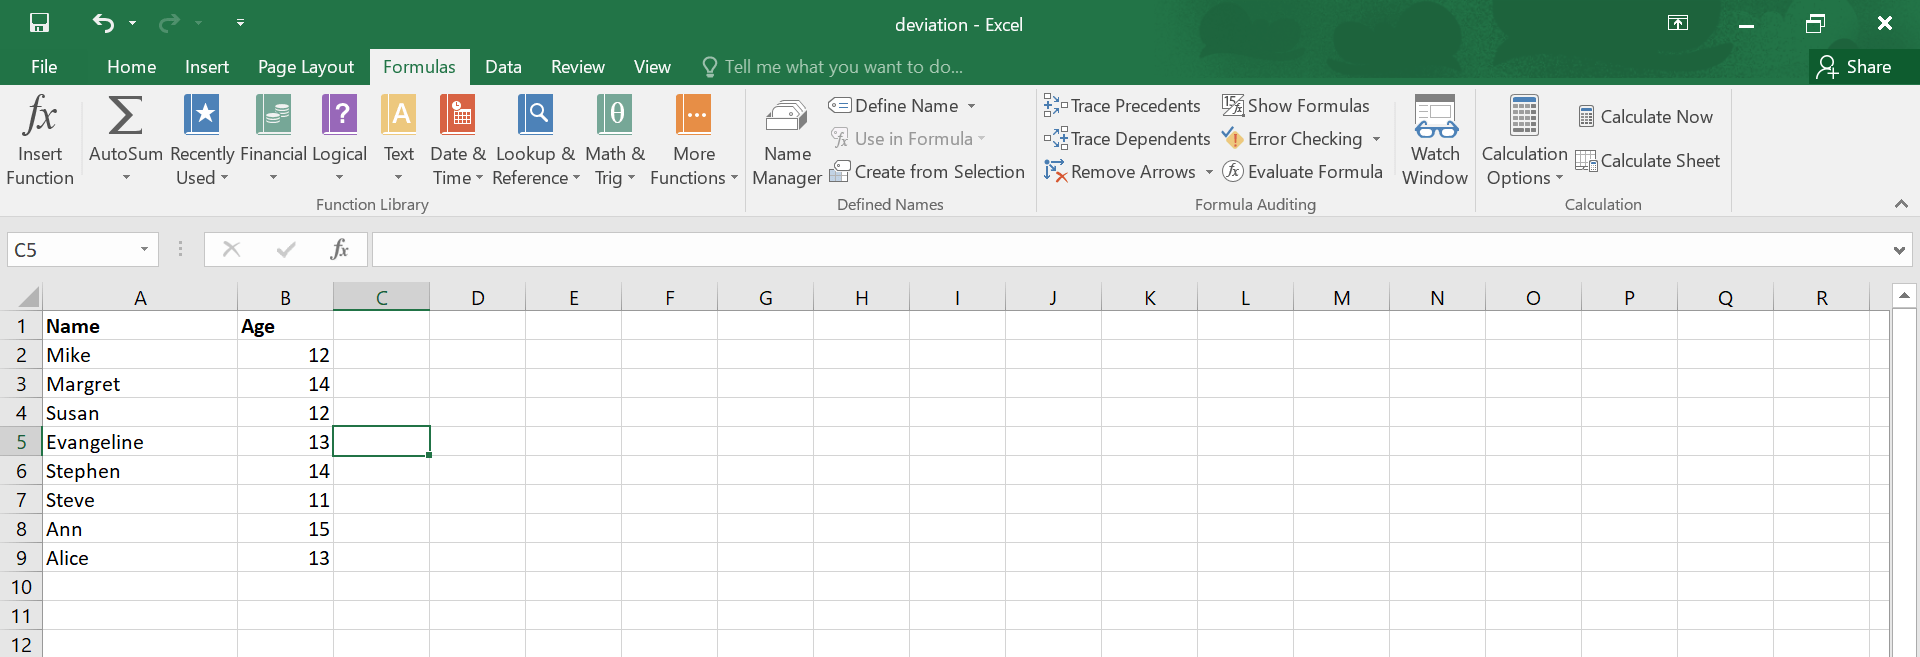Open Recently Used functions star icon
This screenshot has width=1920, height=657.
pos(202,115)
